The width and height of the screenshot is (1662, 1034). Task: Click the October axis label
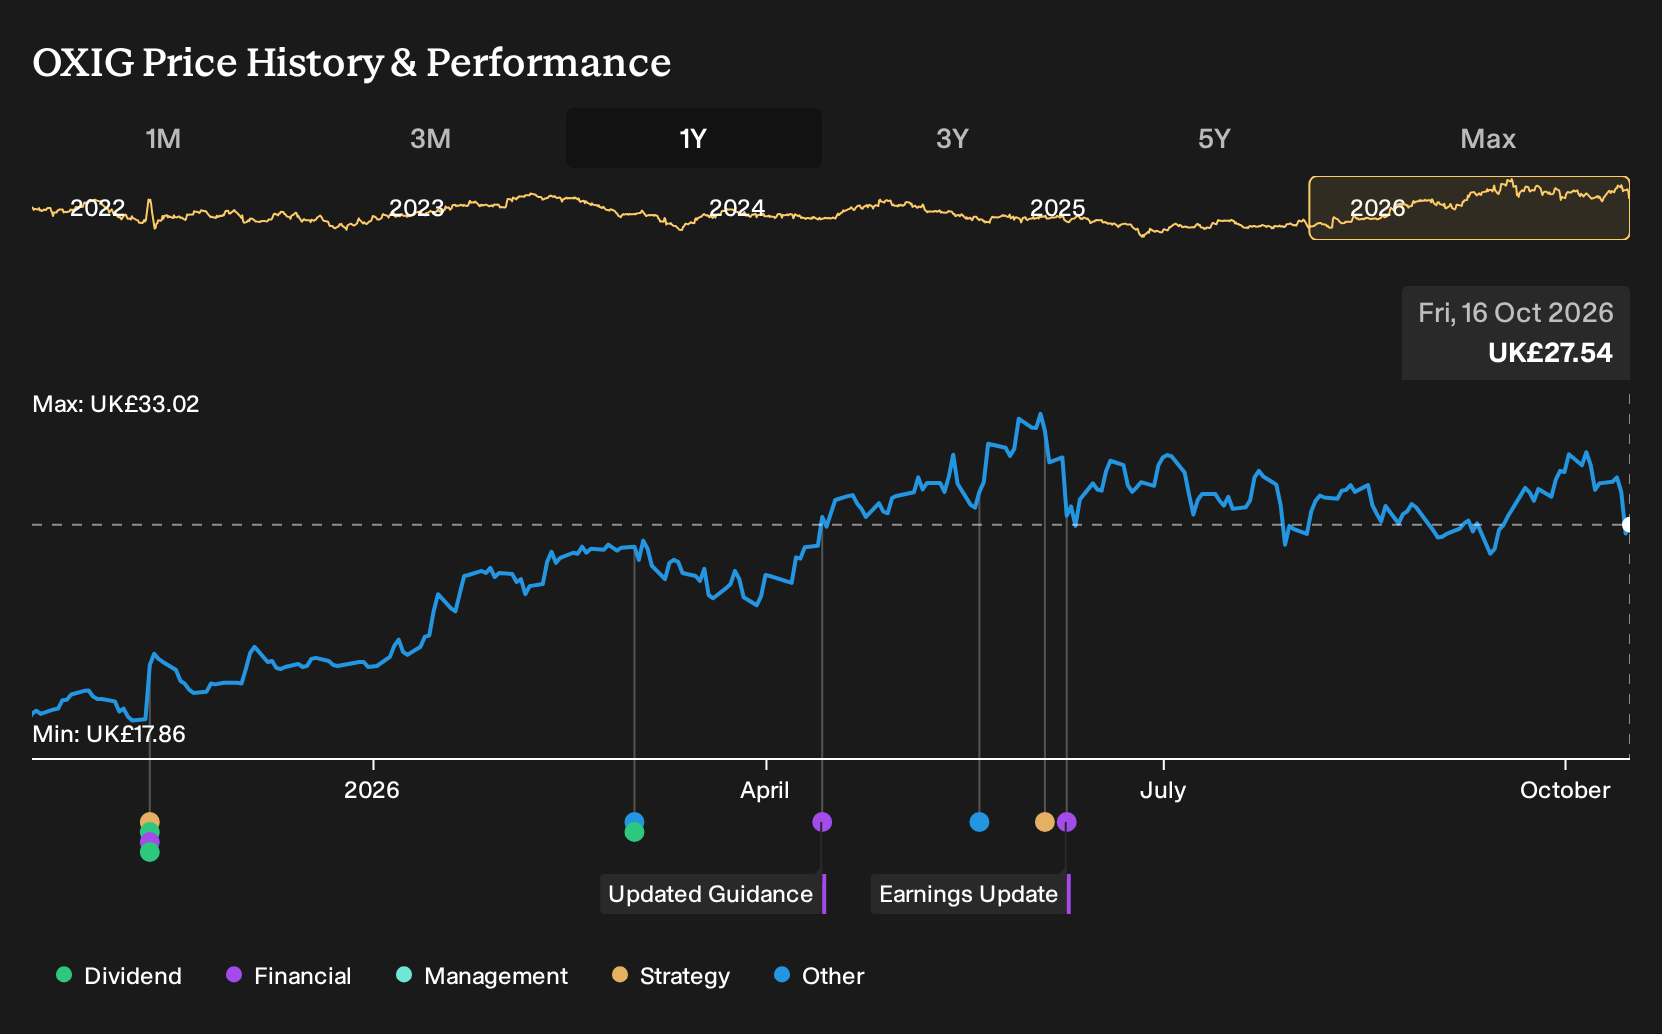(x=1565, y=790)
